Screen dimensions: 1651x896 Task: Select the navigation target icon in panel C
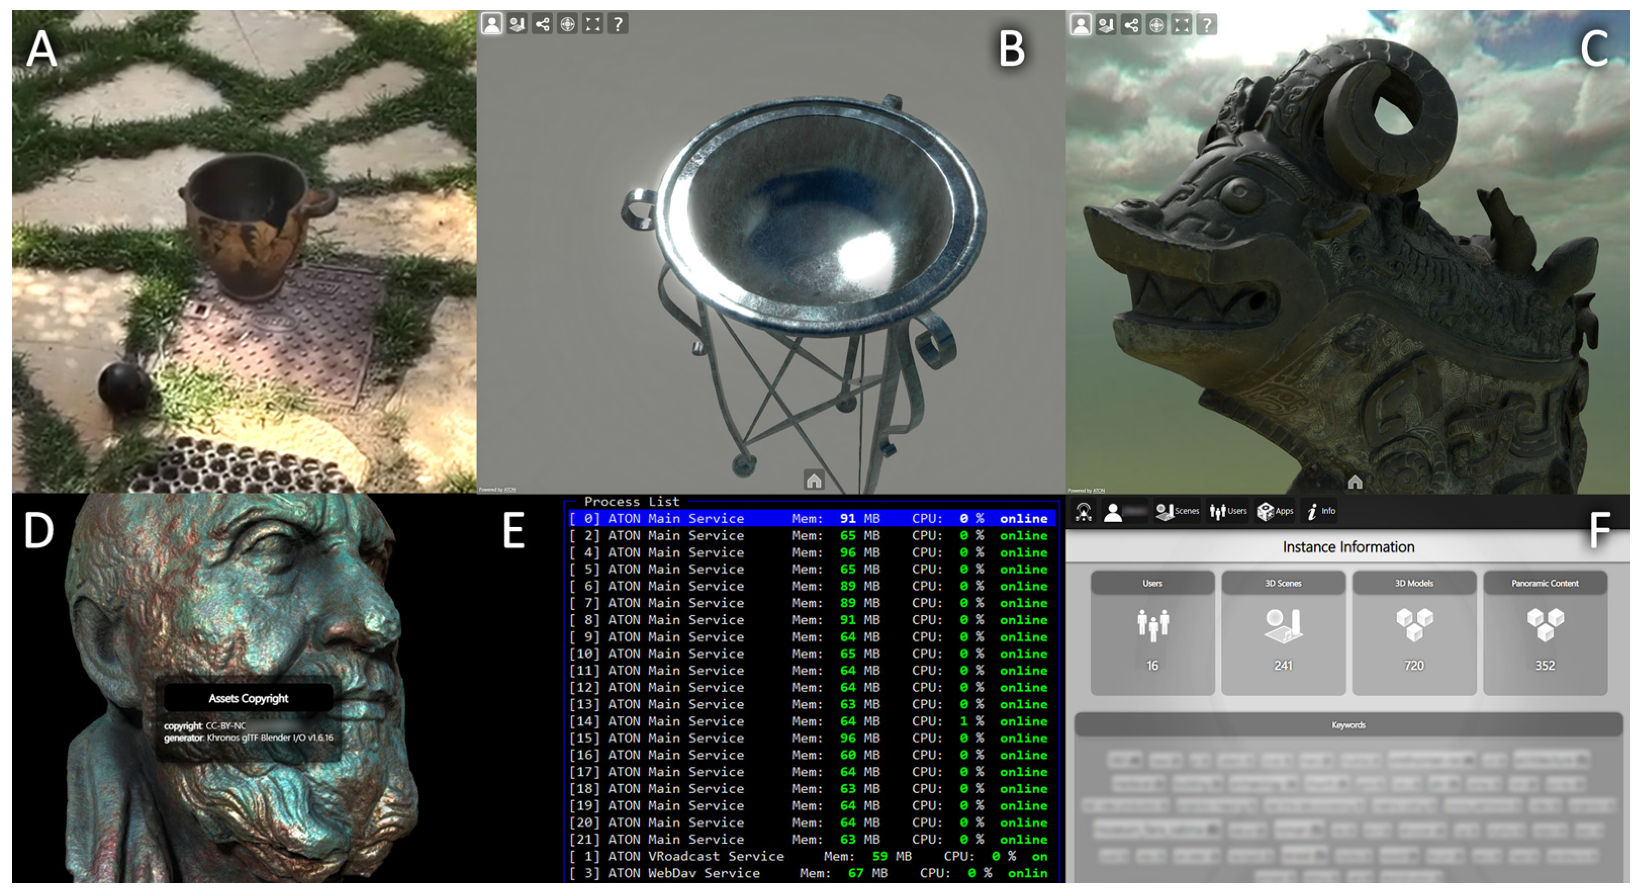click(1157, 24)
